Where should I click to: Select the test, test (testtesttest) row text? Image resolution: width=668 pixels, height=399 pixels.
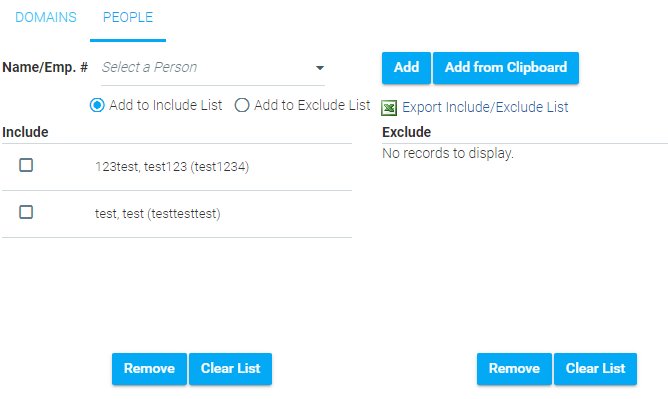click(158, 213)
